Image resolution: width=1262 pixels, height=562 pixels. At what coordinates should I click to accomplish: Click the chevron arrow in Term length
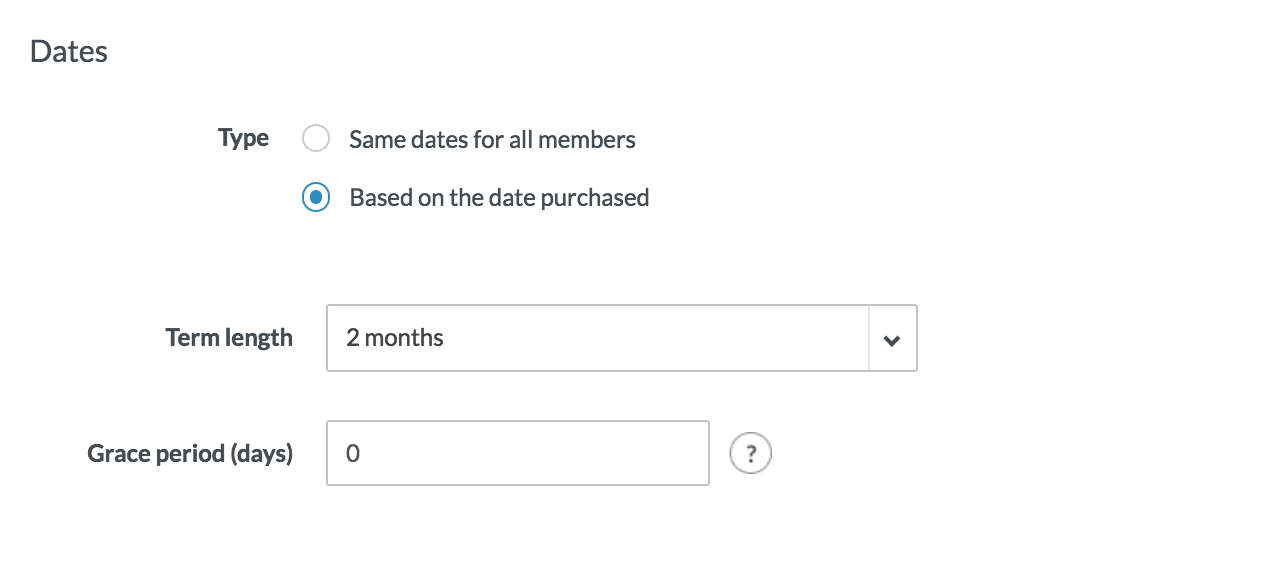click(892, 339)
